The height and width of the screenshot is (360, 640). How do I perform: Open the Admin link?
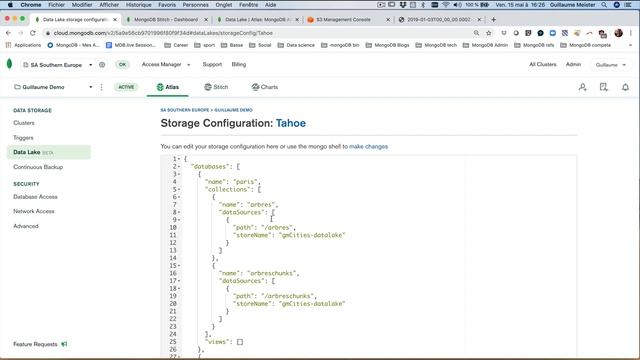click(x=573, y=64)
